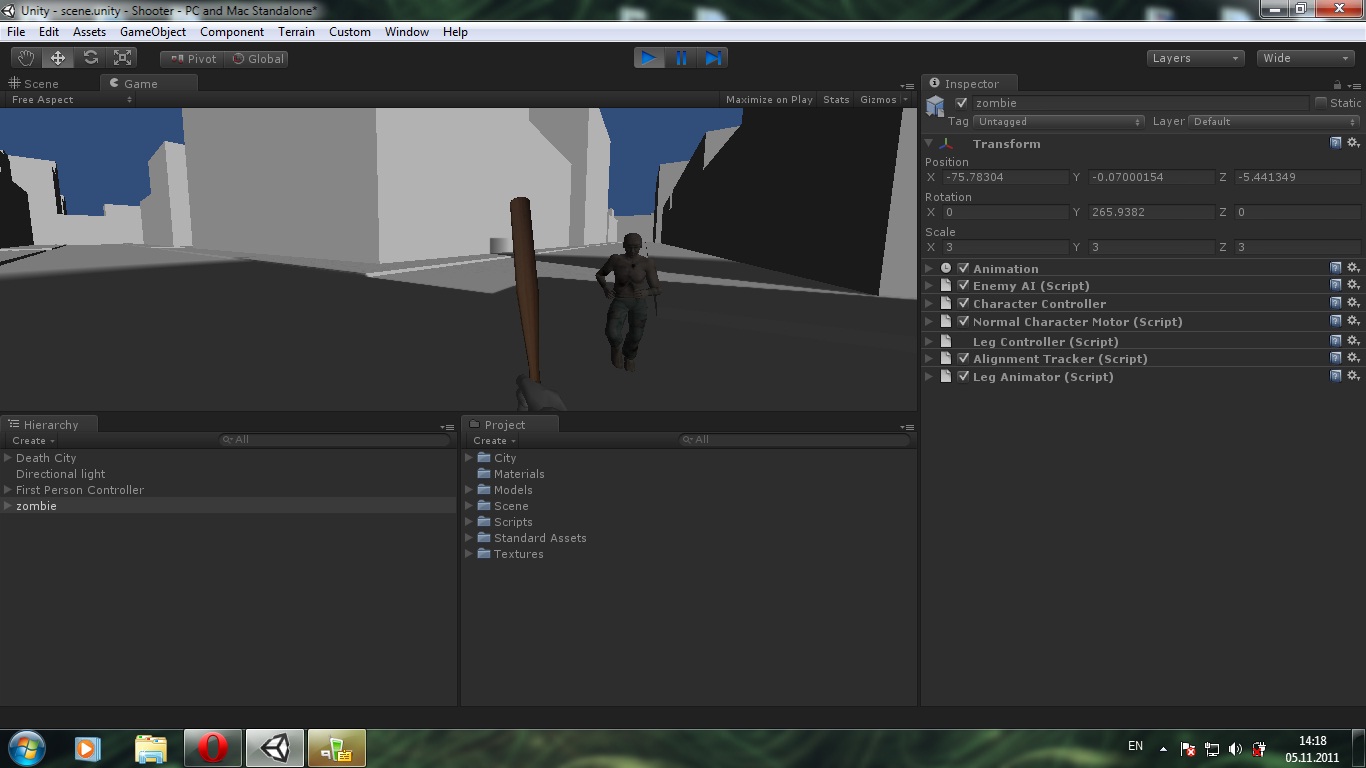Select the Hand tool in toolbar

(x=25, y=58)
